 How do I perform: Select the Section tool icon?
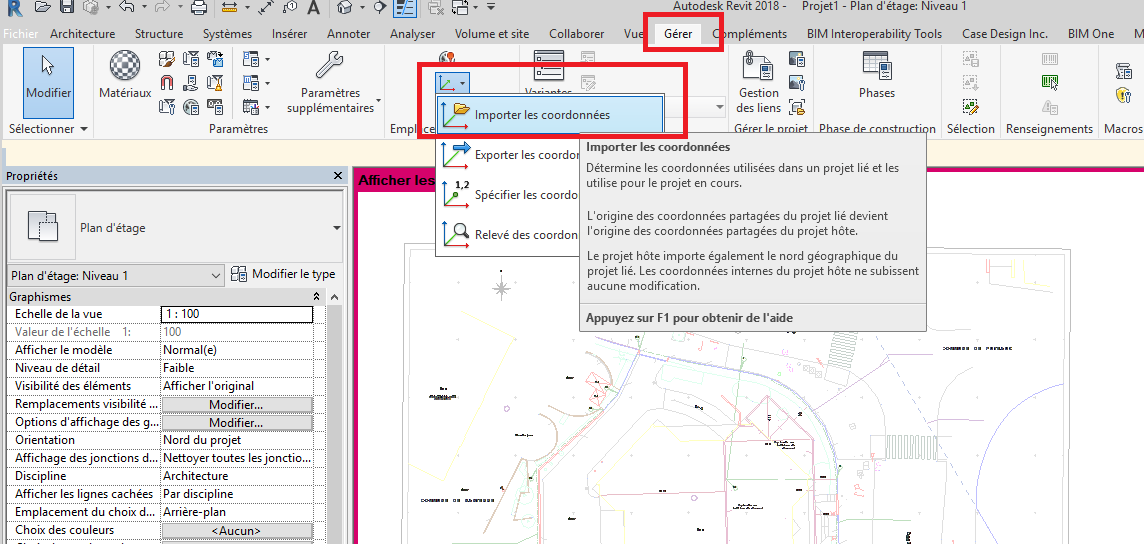coord(379,8)
